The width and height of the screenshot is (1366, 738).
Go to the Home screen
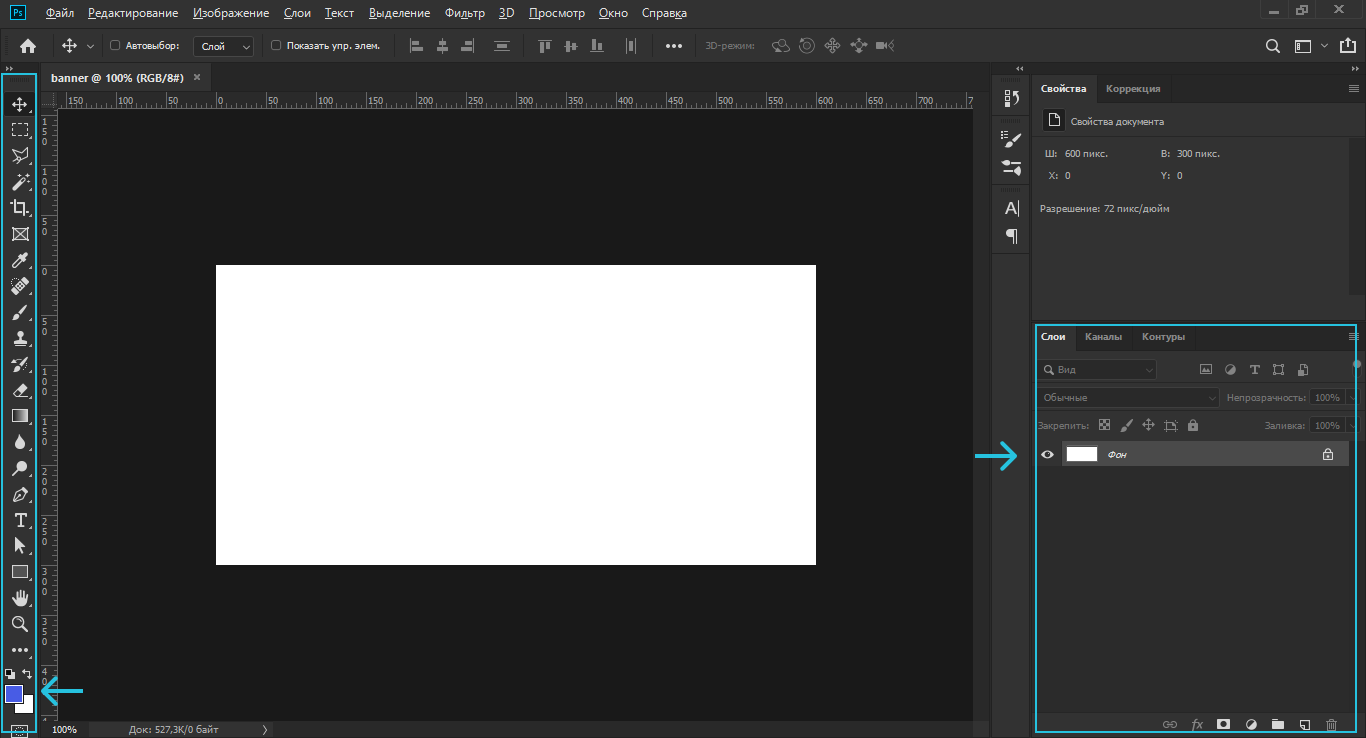[28, 46]
